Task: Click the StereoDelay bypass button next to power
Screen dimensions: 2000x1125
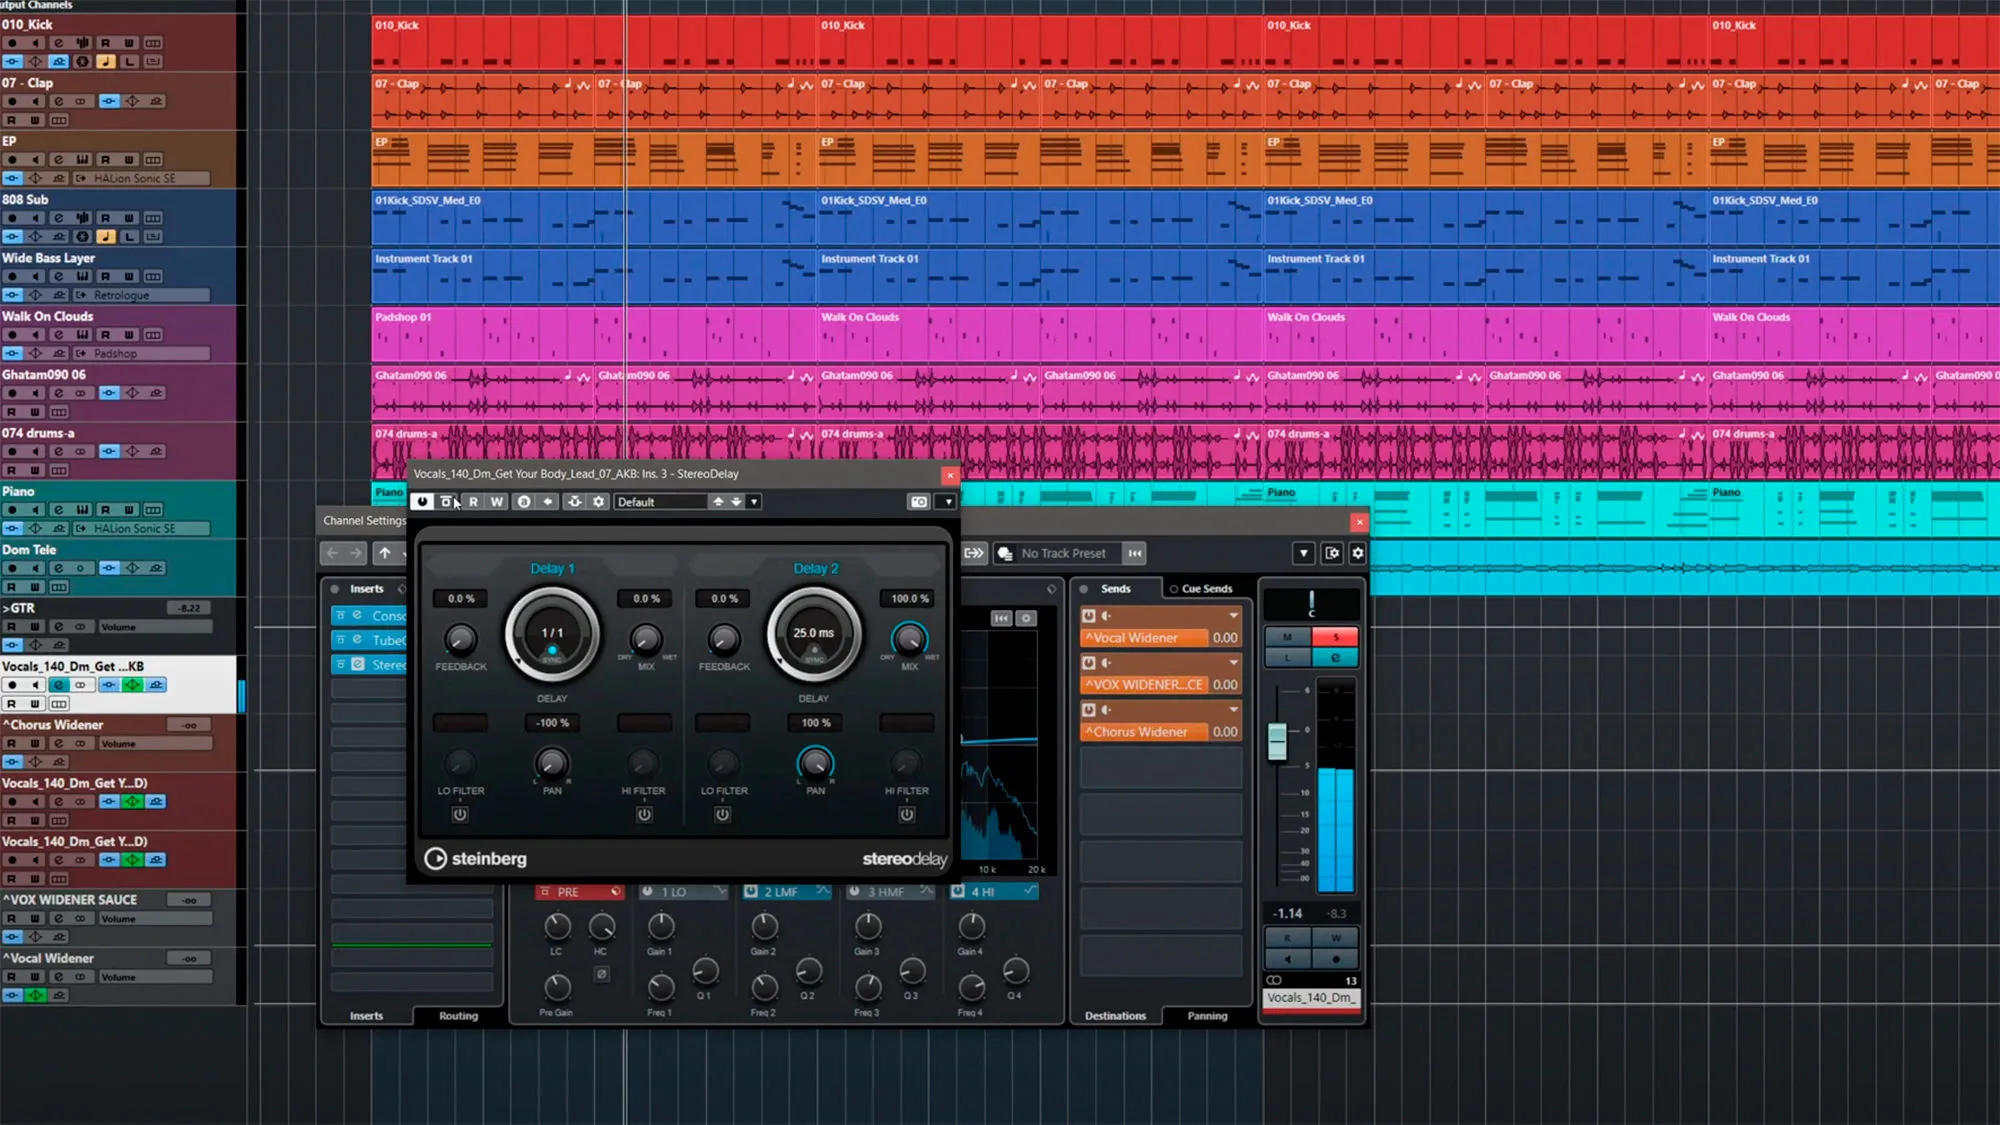Action: (447, 502)
